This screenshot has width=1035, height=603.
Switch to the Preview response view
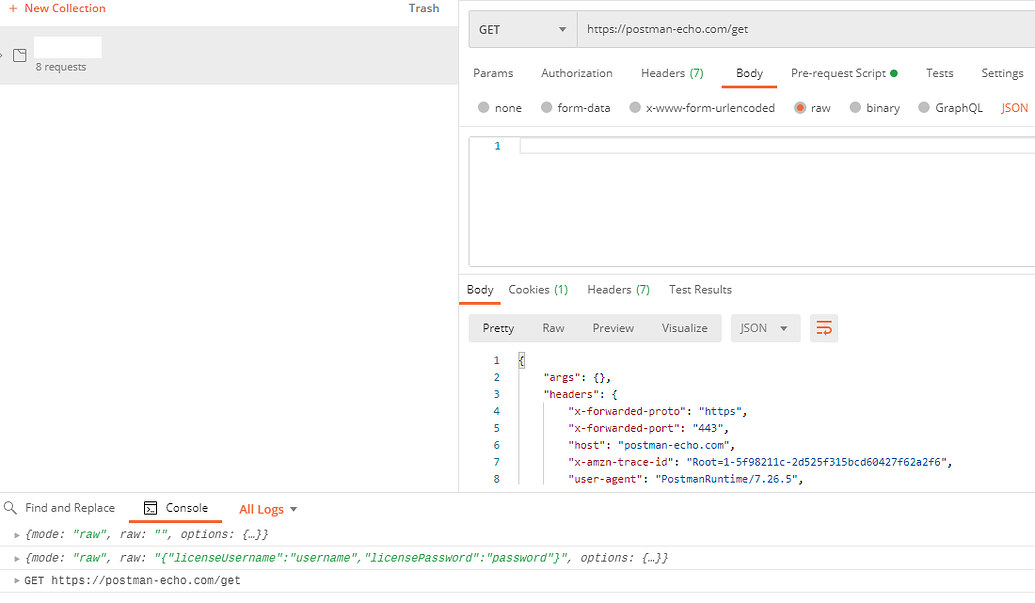point(612,327)
